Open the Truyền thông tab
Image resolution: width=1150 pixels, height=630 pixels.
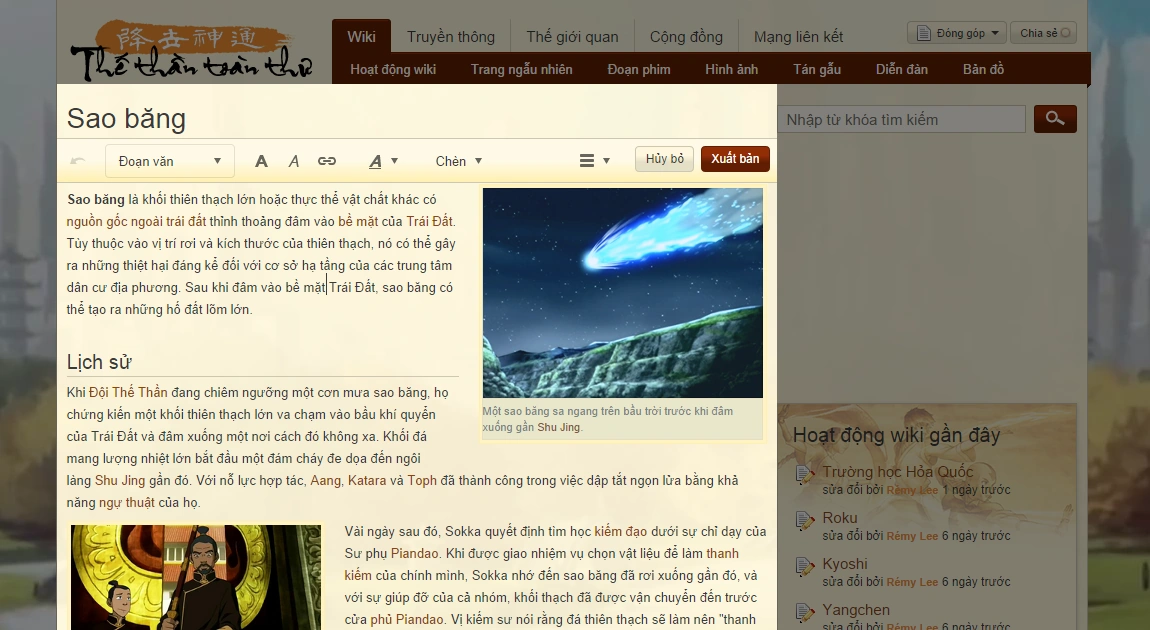coord(450,37)
